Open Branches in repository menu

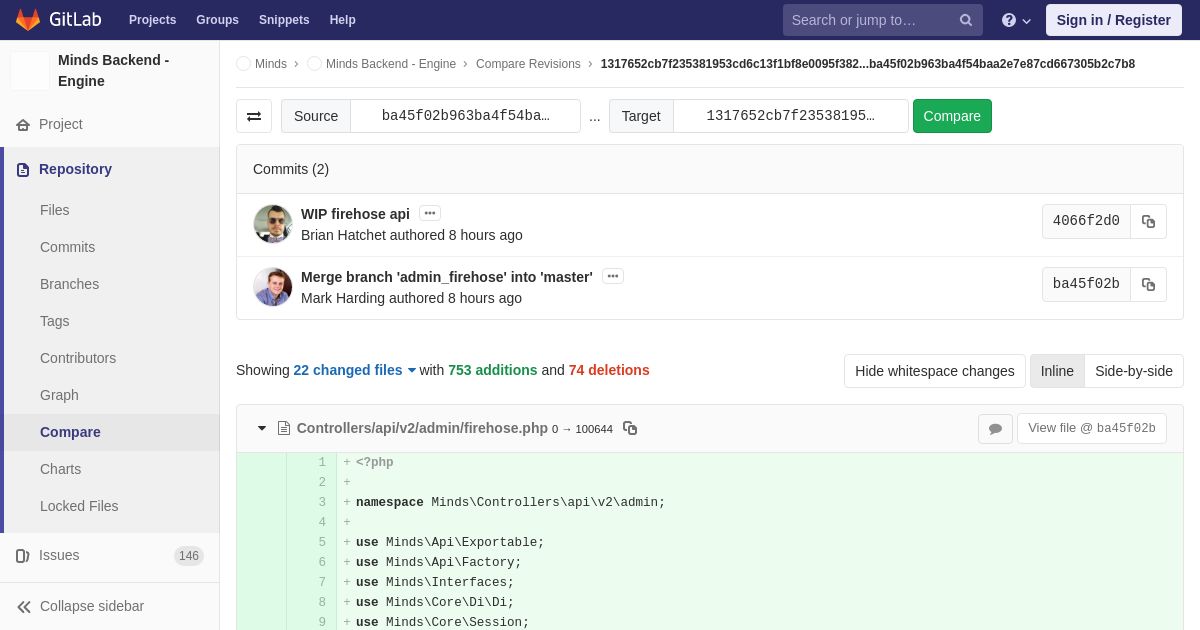pyautogui.click(x=69, y=284)
